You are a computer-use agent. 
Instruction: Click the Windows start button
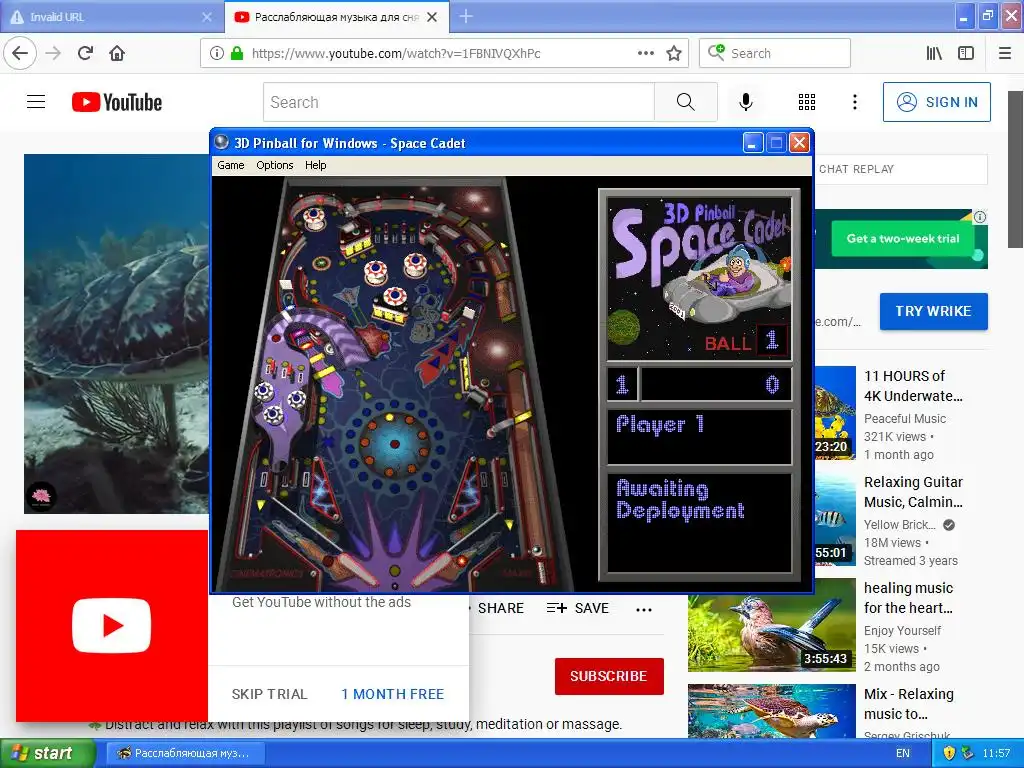(47, 753)
